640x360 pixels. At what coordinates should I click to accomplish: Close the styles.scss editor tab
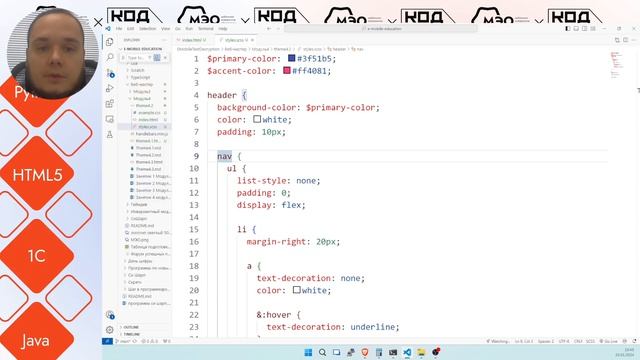[252, 40]
